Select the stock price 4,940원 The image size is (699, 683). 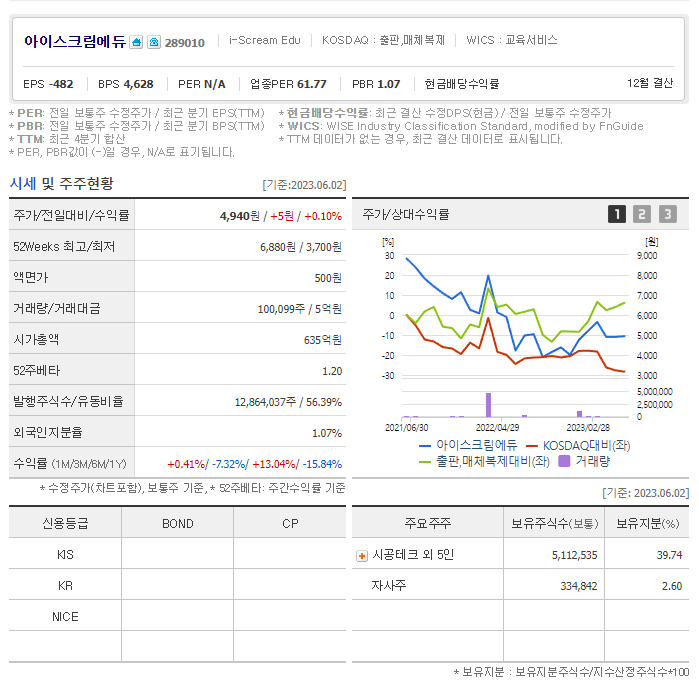pos(239,216)
